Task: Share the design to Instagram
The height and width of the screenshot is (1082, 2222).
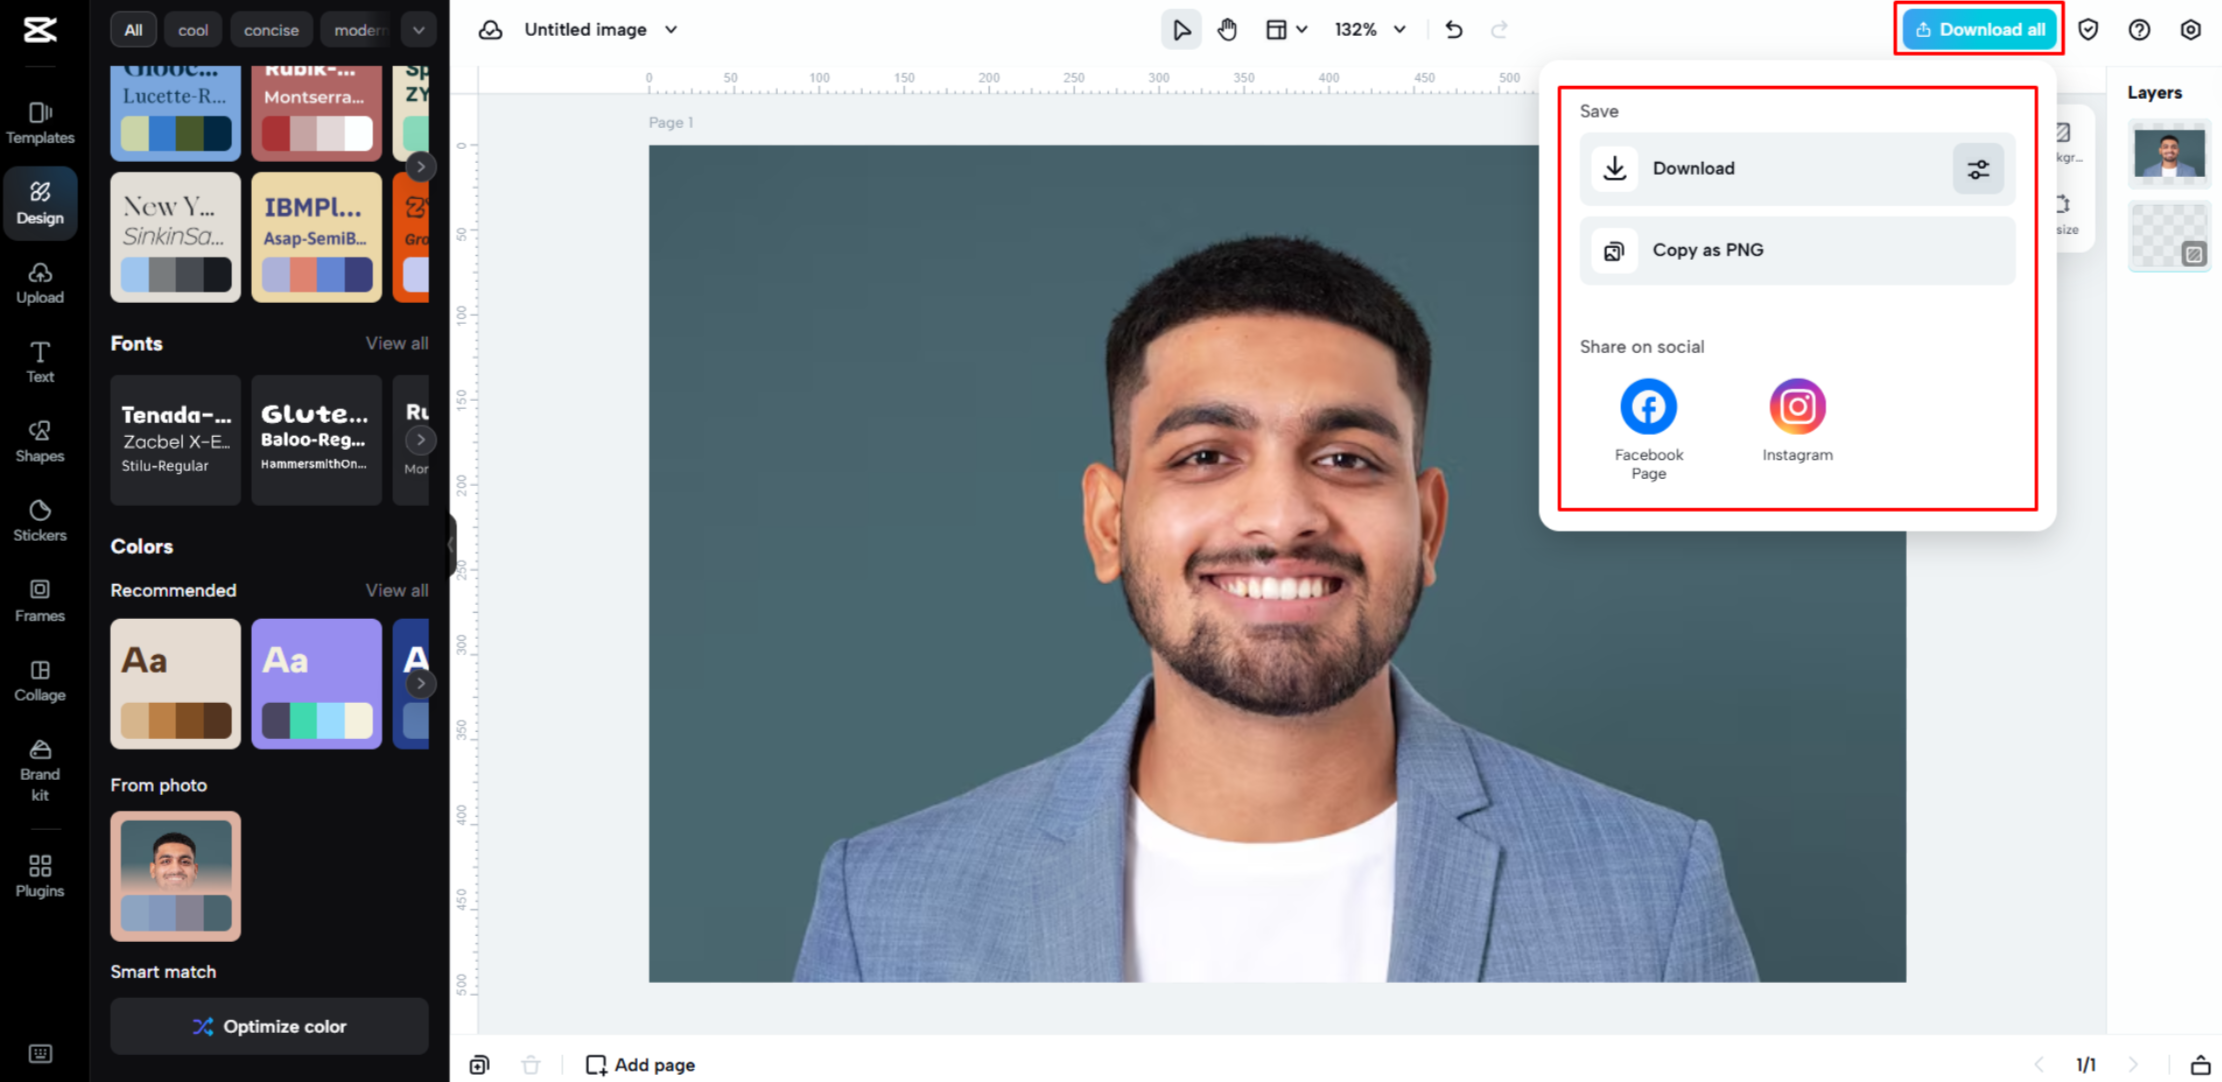Action: [x=1796, y=406]
